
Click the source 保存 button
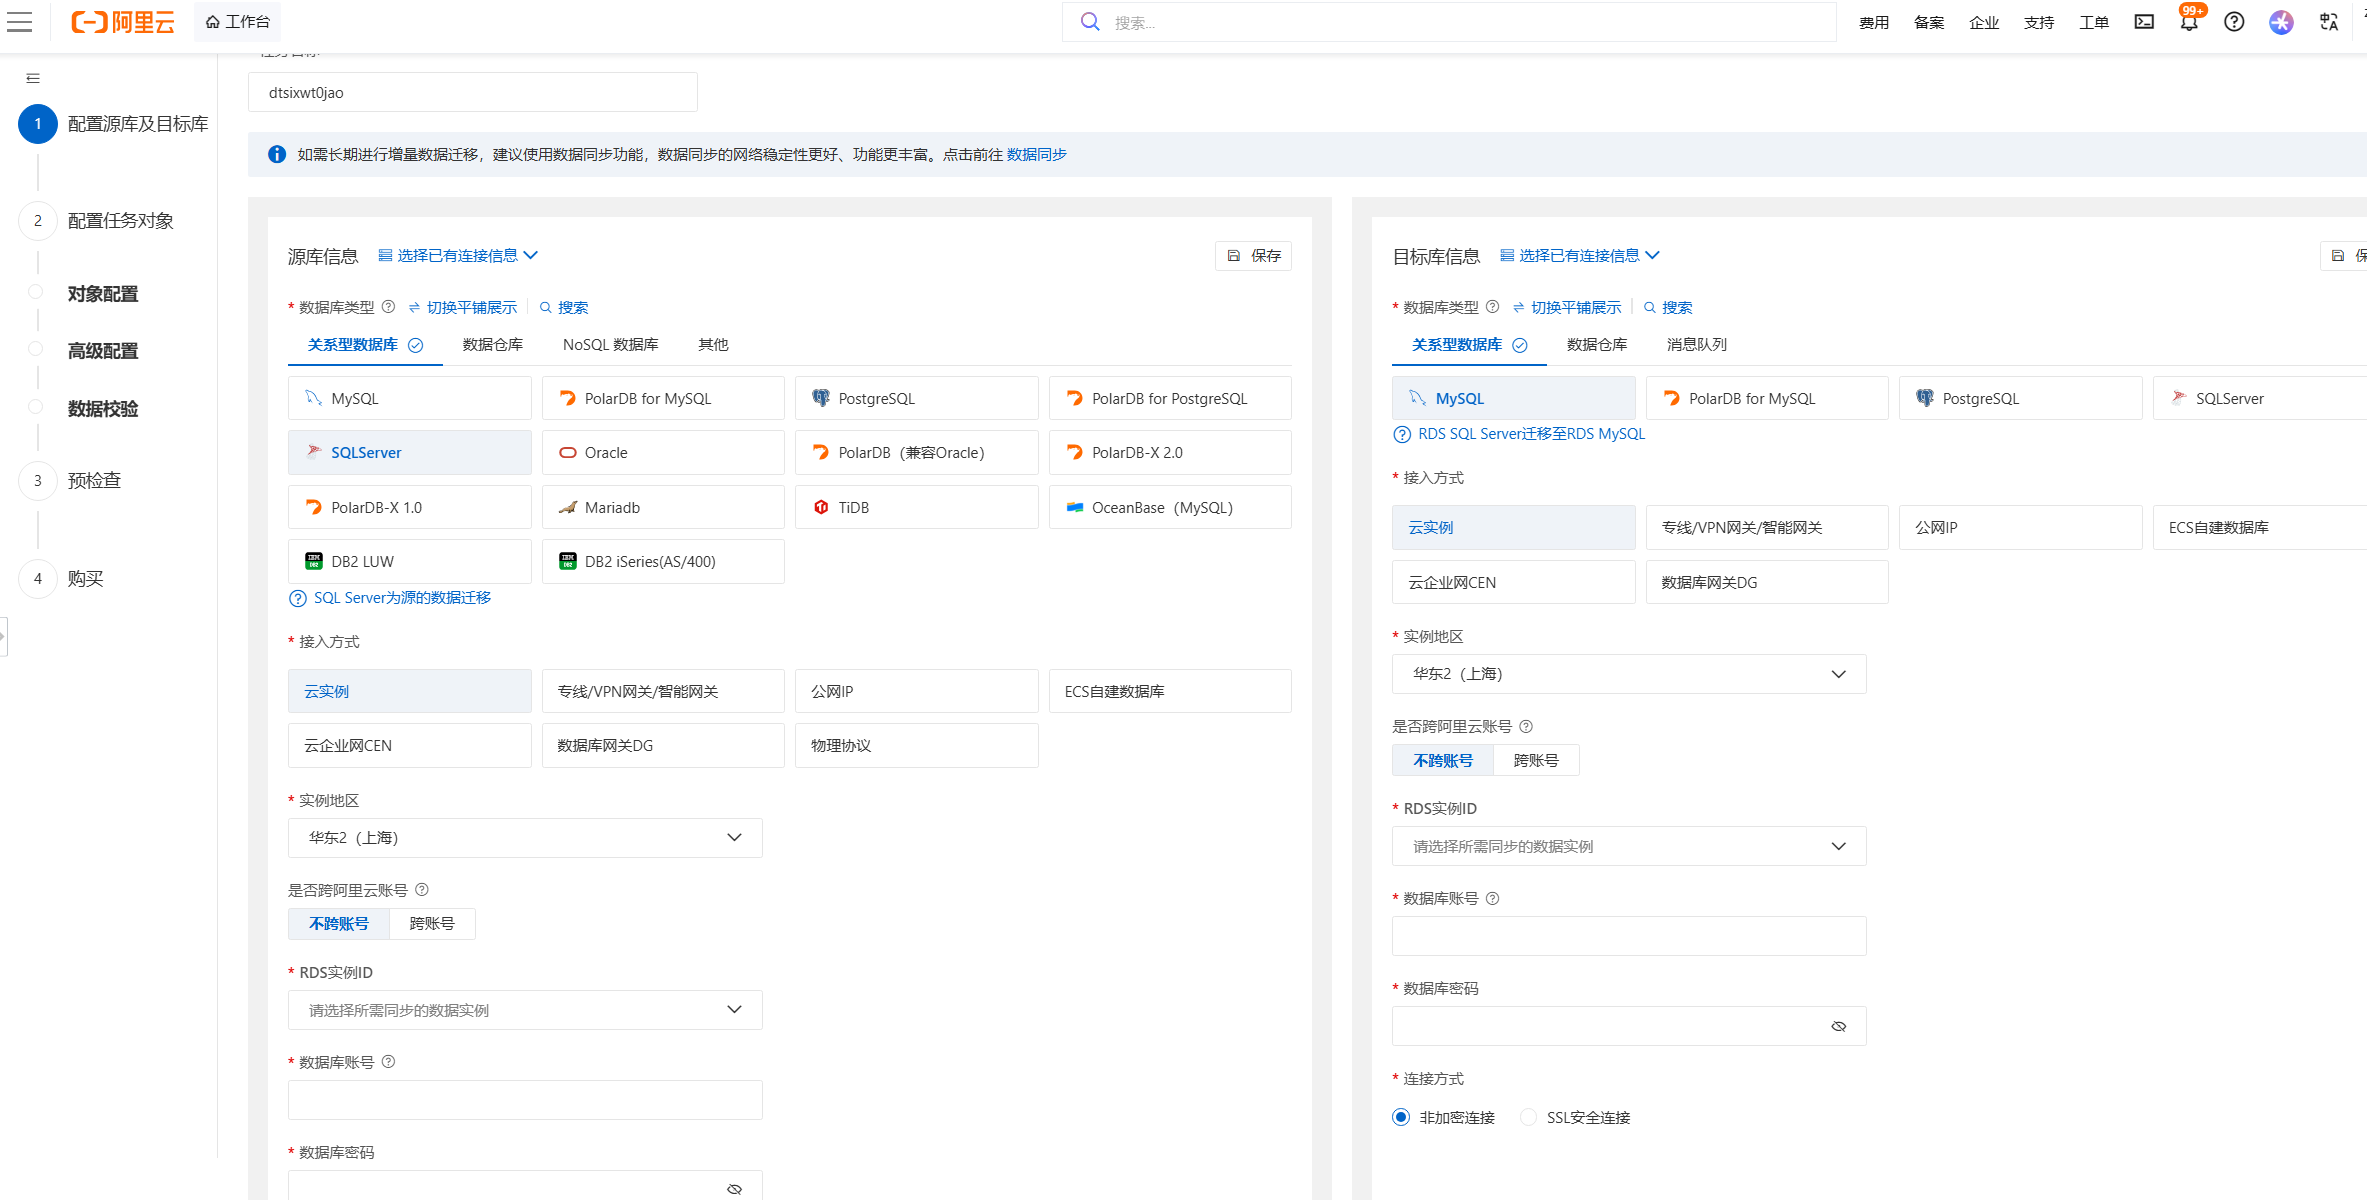coord(1253,256)
